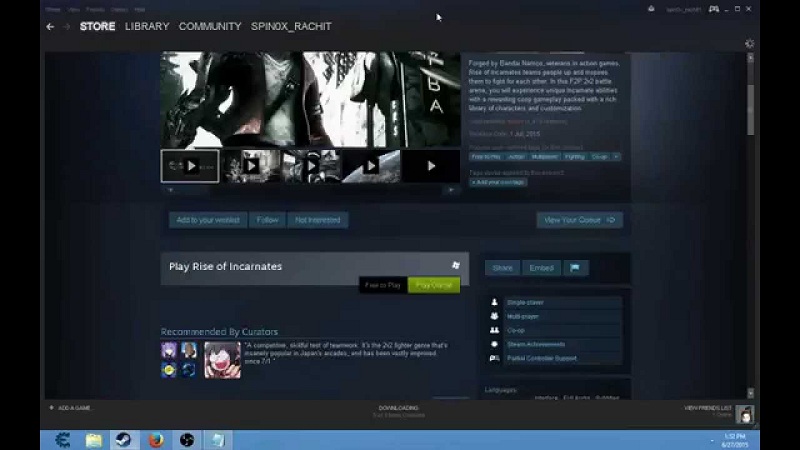Go forward with the right arrow
This screenshot has height=450, width=800.
(66, 27)
